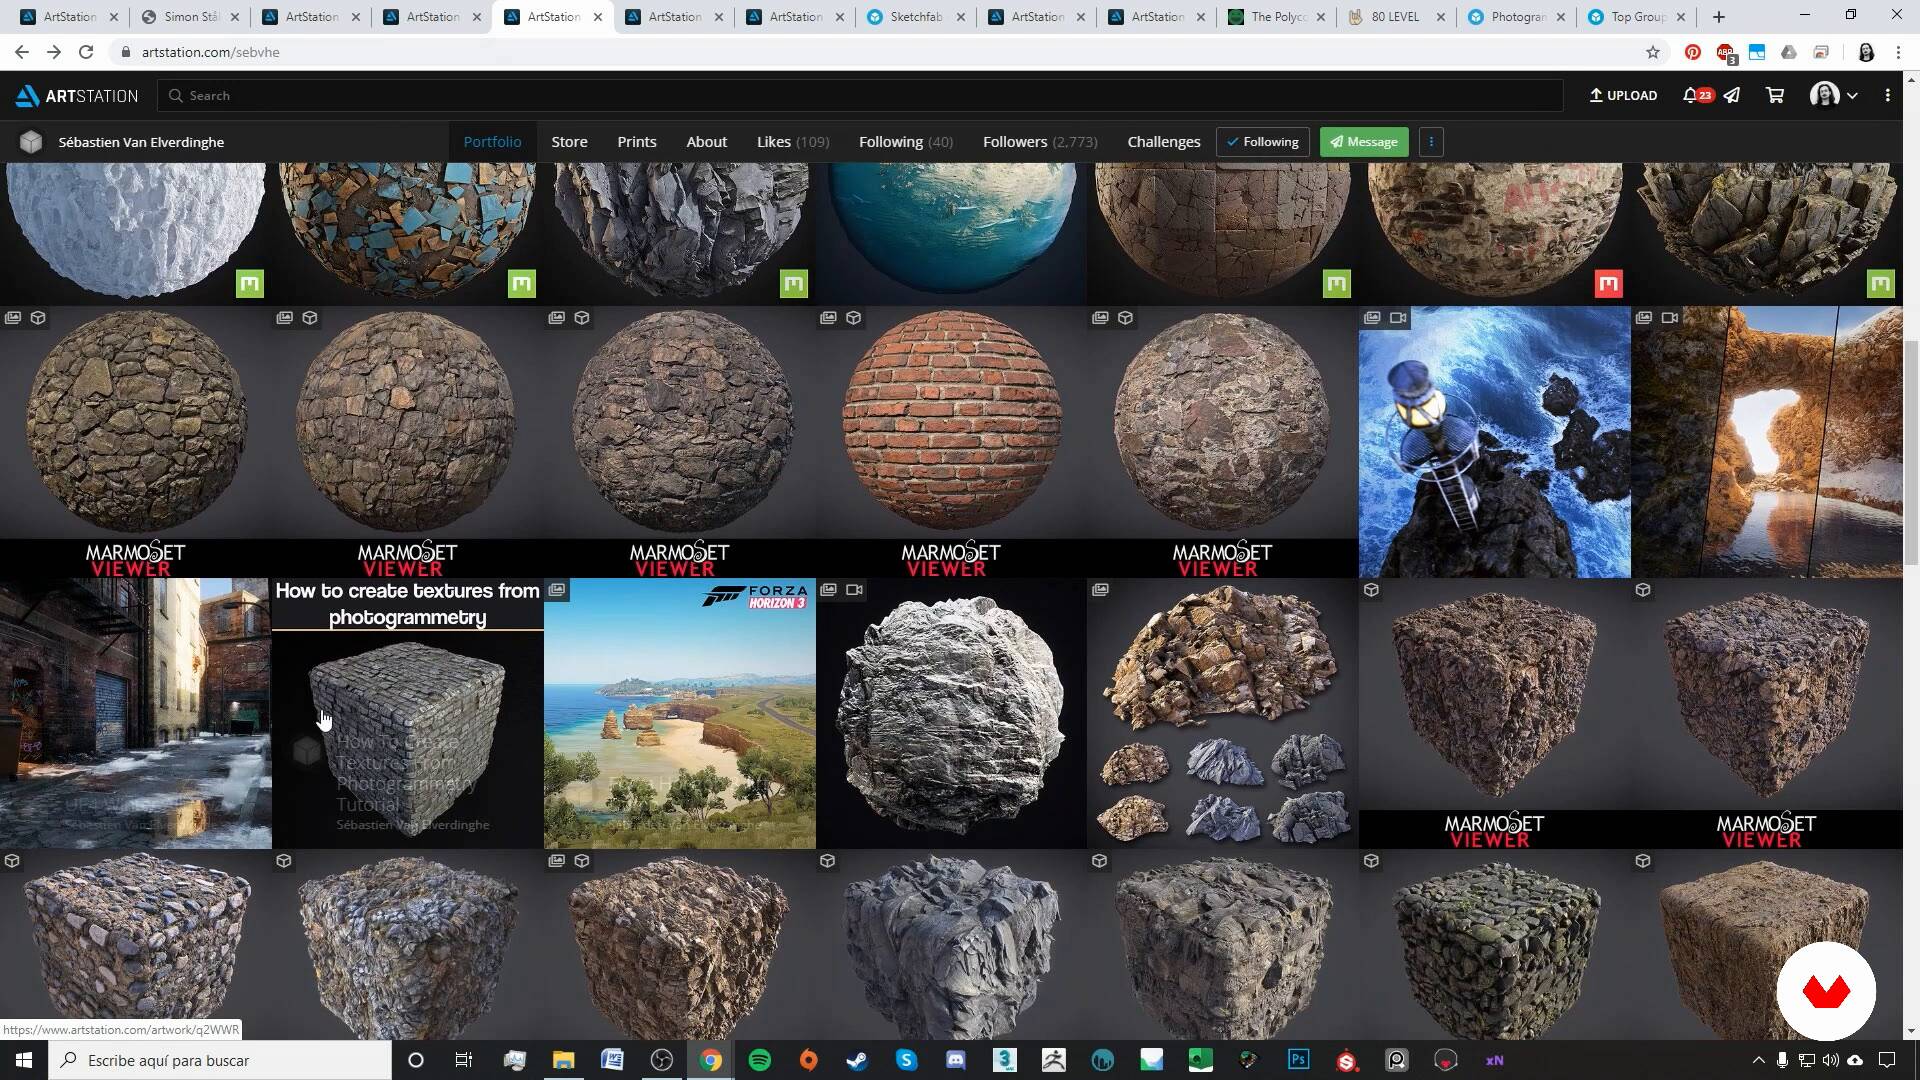Click the Upload button in header
Screen dimensions: 1920x1080
[1623, 95]
